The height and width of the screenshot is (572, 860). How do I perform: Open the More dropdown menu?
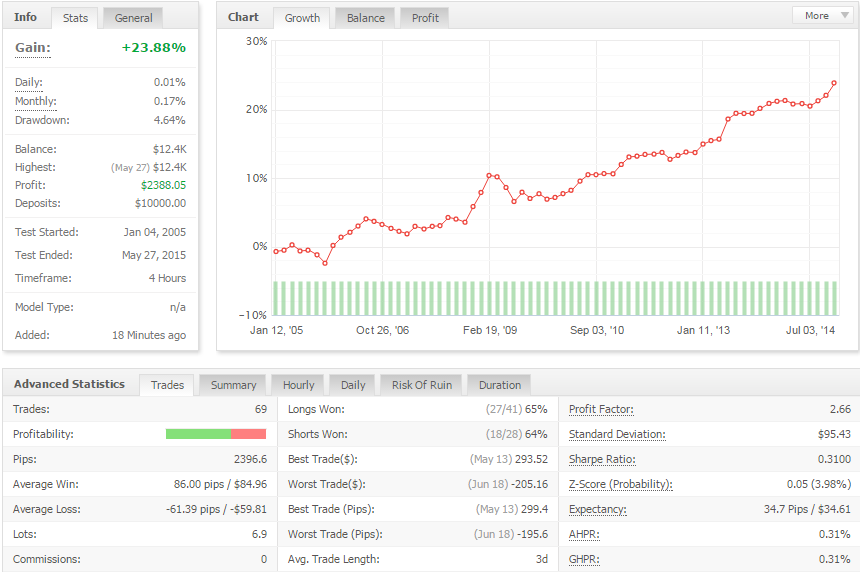822,15
